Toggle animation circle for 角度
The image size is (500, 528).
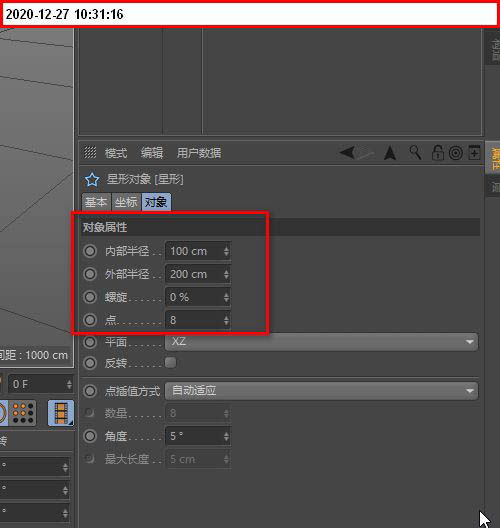click(x=90, y=436)
